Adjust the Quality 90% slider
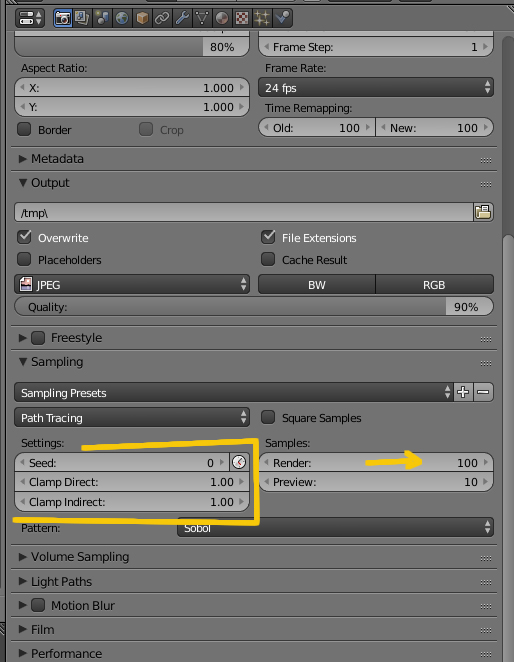 pyautogui.click(x=254, y=307)
